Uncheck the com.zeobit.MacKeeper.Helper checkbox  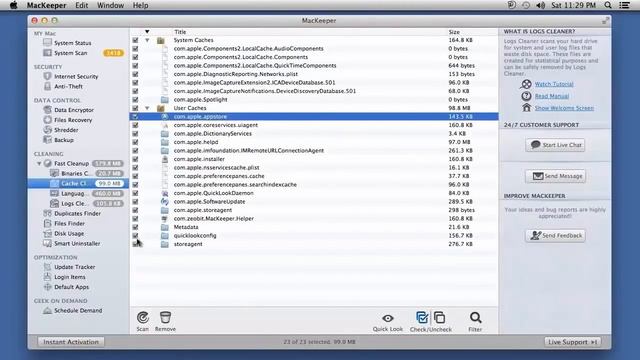[x=135, y=218]
